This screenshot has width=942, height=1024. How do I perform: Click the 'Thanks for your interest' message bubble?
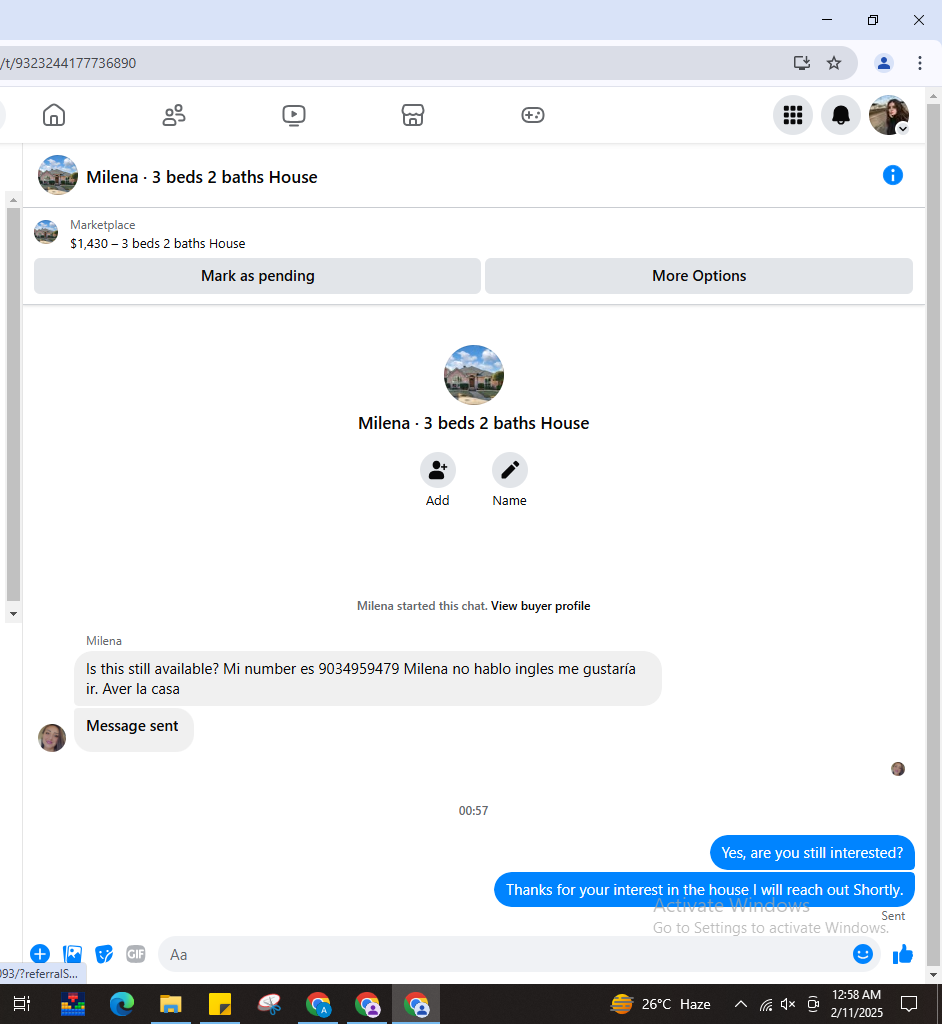(704, 889)
